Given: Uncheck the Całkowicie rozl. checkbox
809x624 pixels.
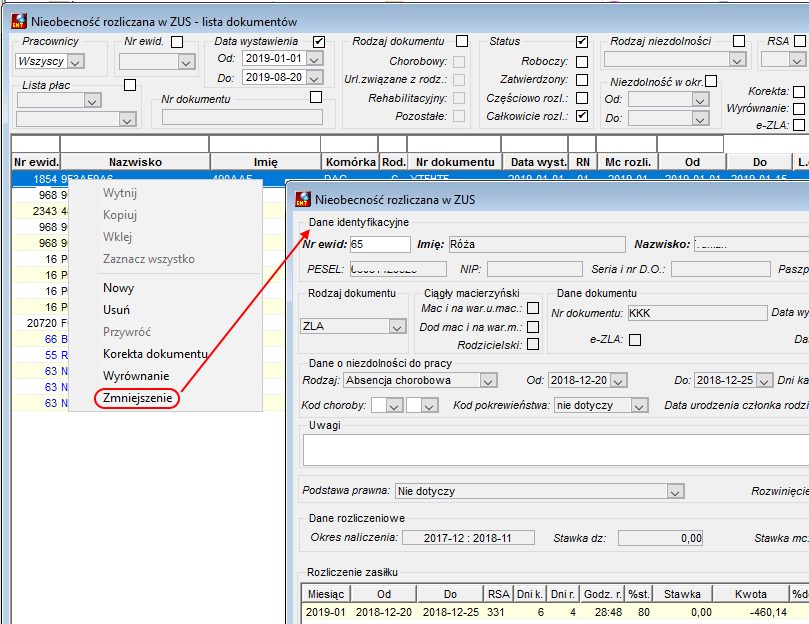Looking at the screenshot, I should point(582,116).
